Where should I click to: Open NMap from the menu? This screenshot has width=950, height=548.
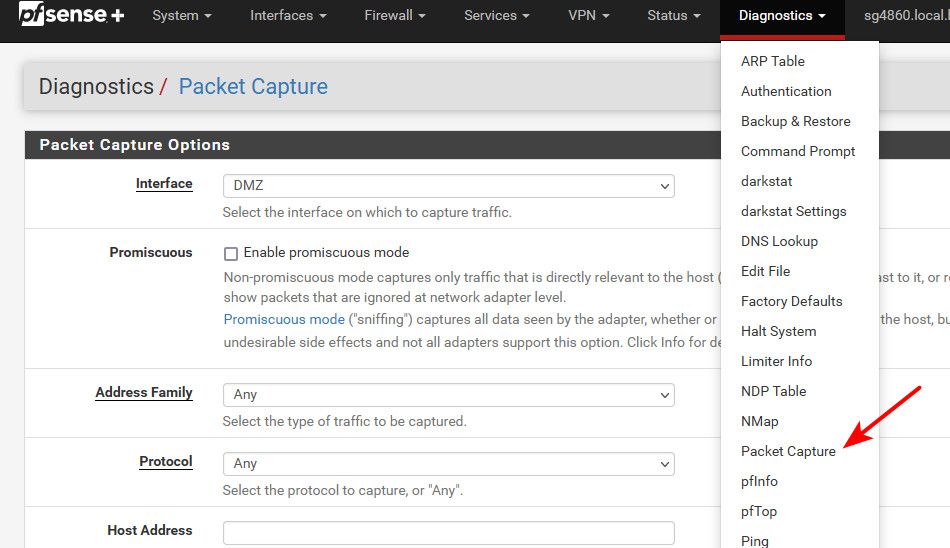point(759,421)
